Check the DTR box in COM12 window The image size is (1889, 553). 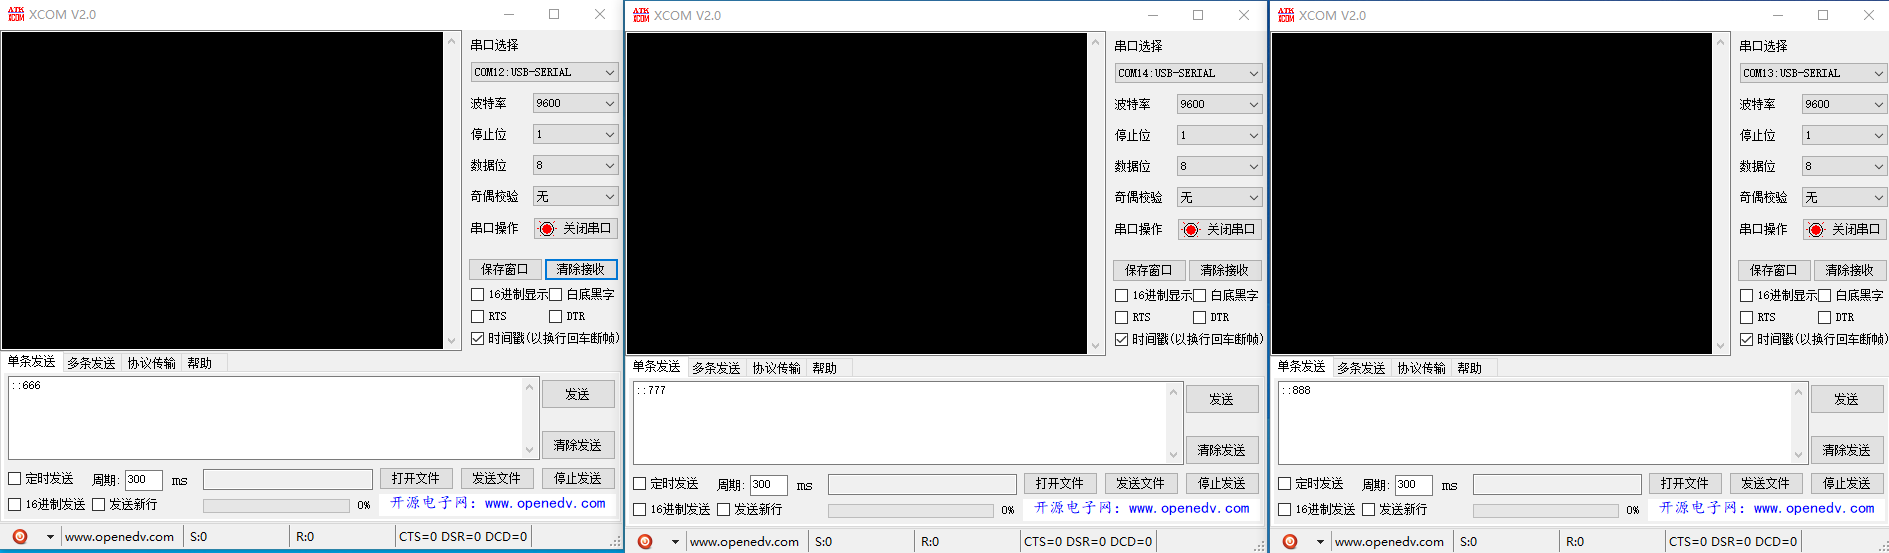[x=556, y=316]
